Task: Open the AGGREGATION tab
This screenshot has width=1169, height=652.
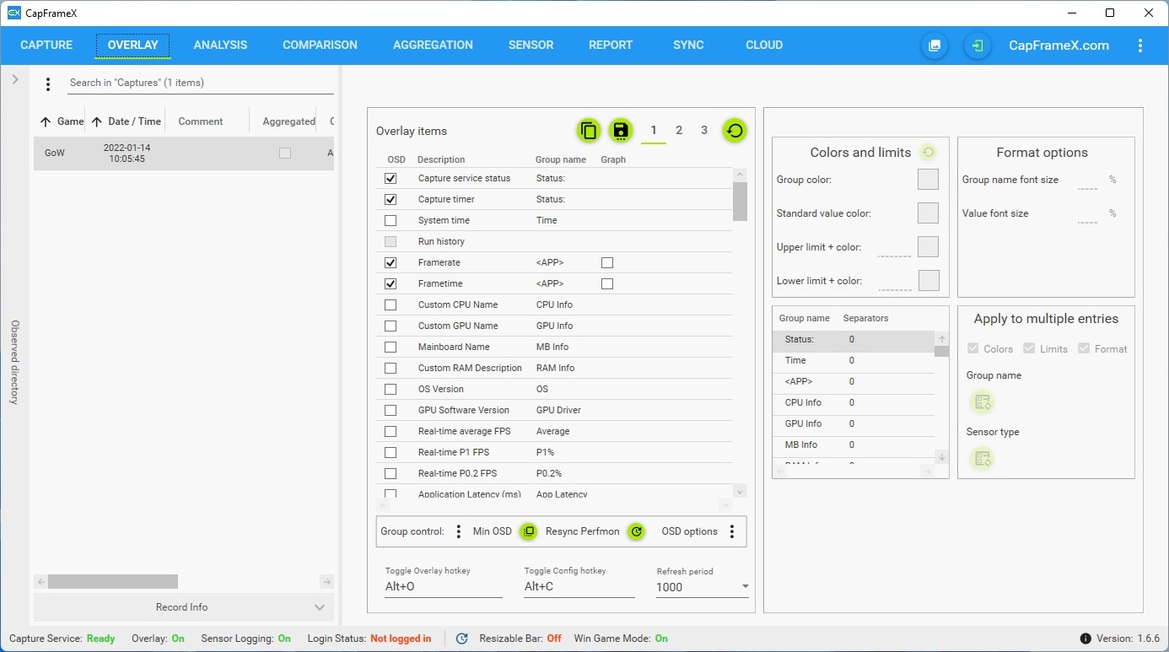Action: point(433,45)
